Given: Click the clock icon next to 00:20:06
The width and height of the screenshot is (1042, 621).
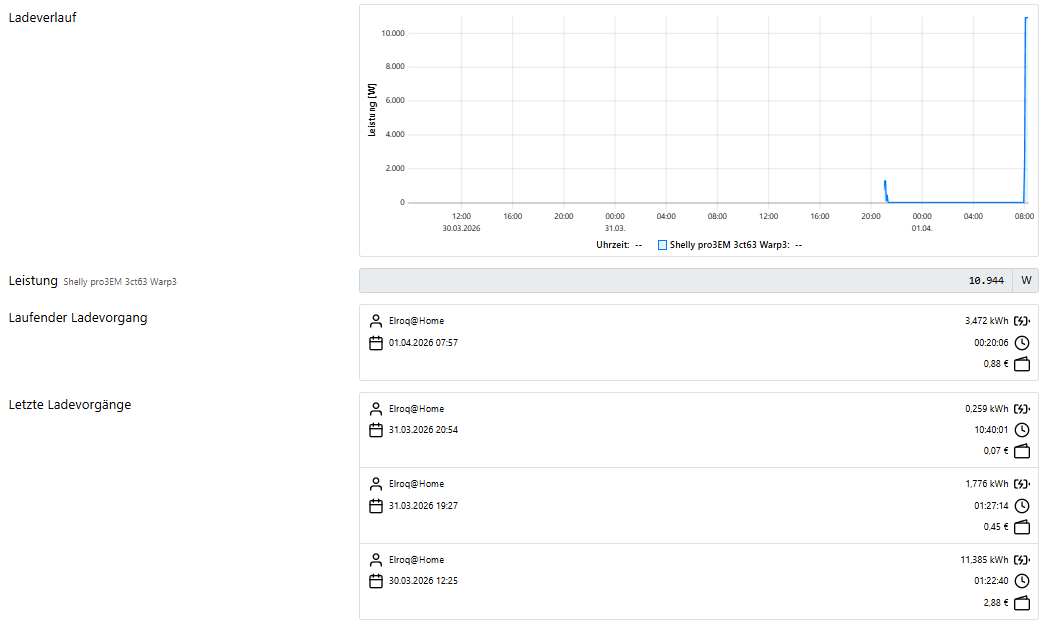Looking at the screenshot, I should point(1021,343).
